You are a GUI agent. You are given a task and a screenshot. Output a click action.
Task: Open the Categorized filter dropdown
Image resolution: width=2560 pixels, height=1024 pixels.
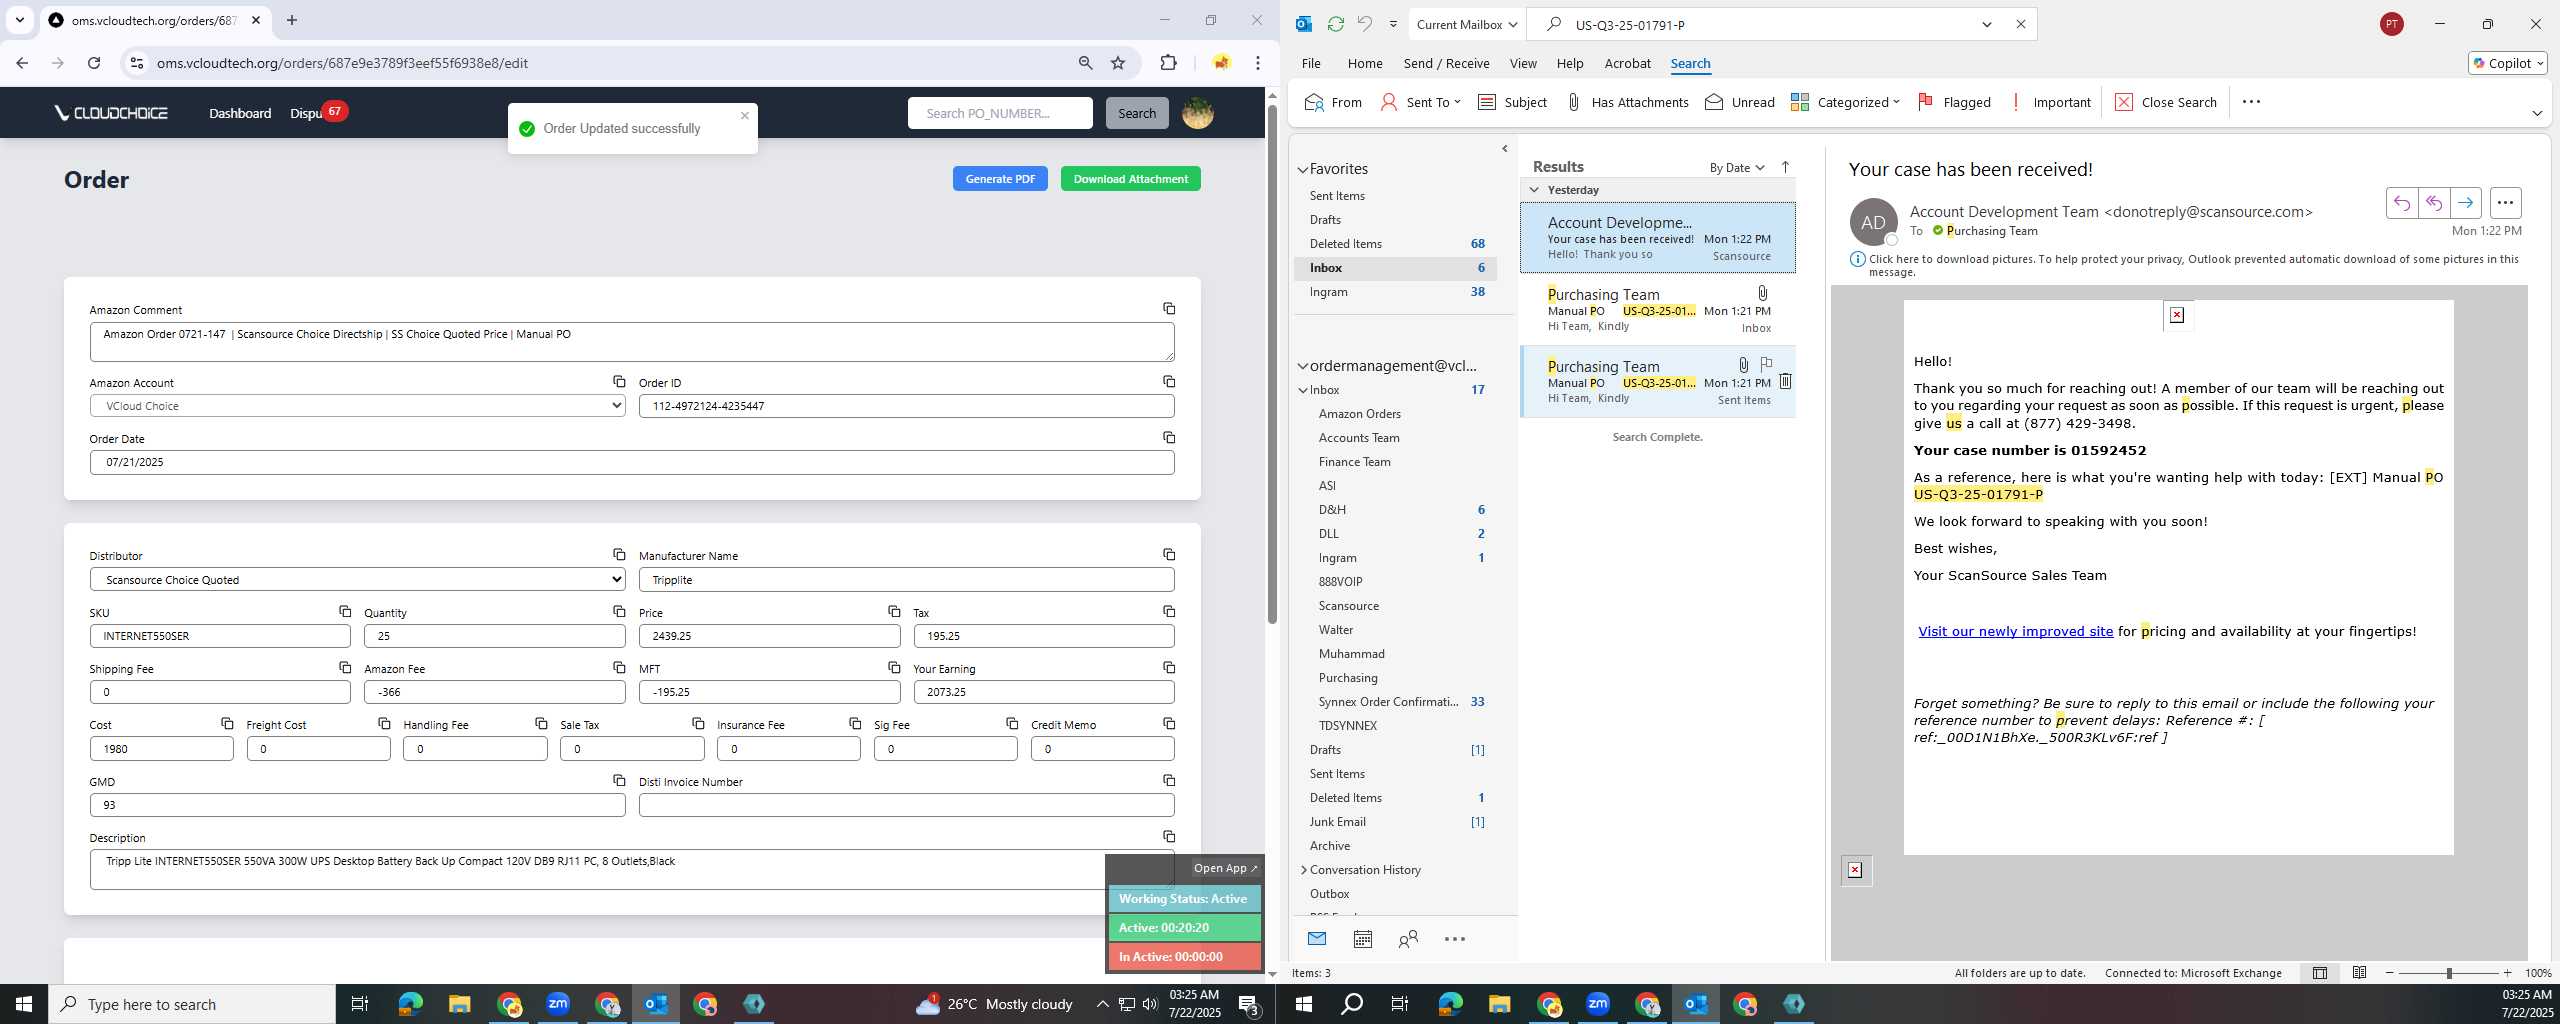(1845, 102)
